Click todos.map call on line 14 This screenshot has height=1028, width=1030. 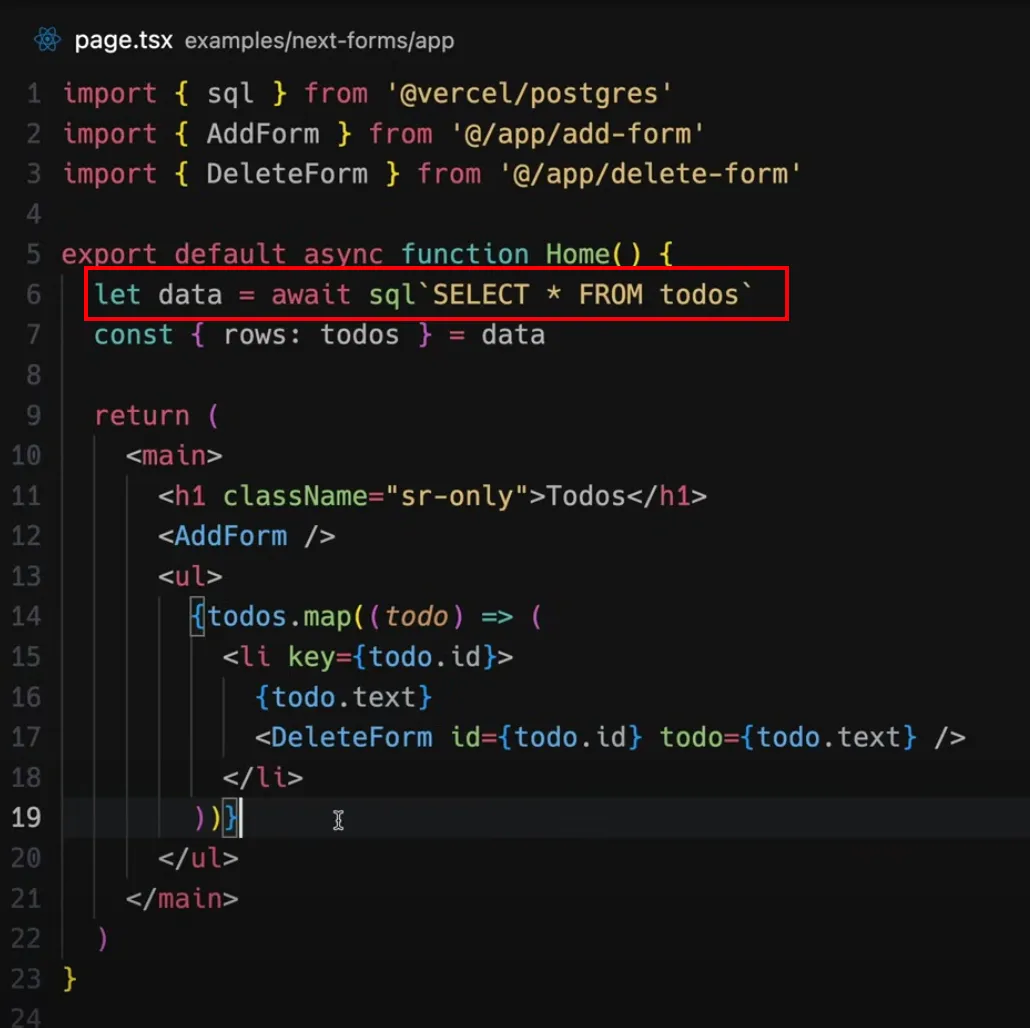pos(278,617)
